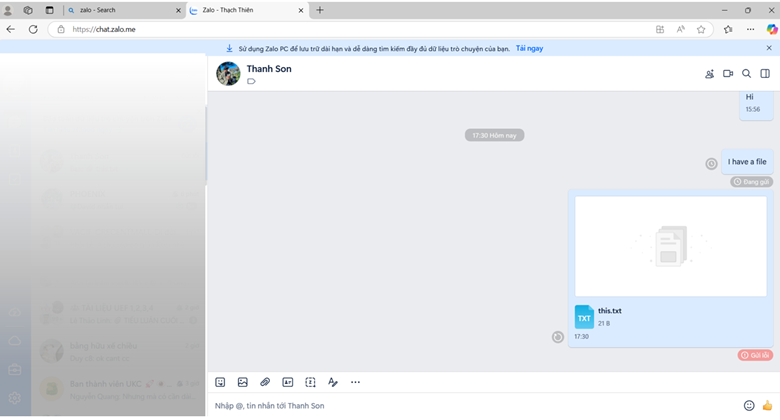Open the screenshot capture tool

(x=310, y=382)
